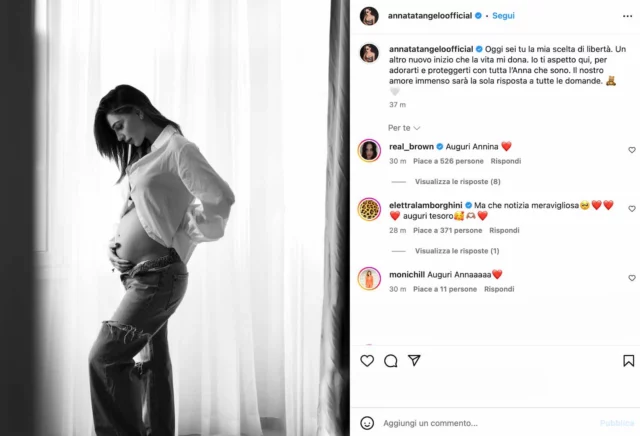Reply to monichill's comment with Rispondi
The image size is (640, 436).
click(x=499, y=289)
